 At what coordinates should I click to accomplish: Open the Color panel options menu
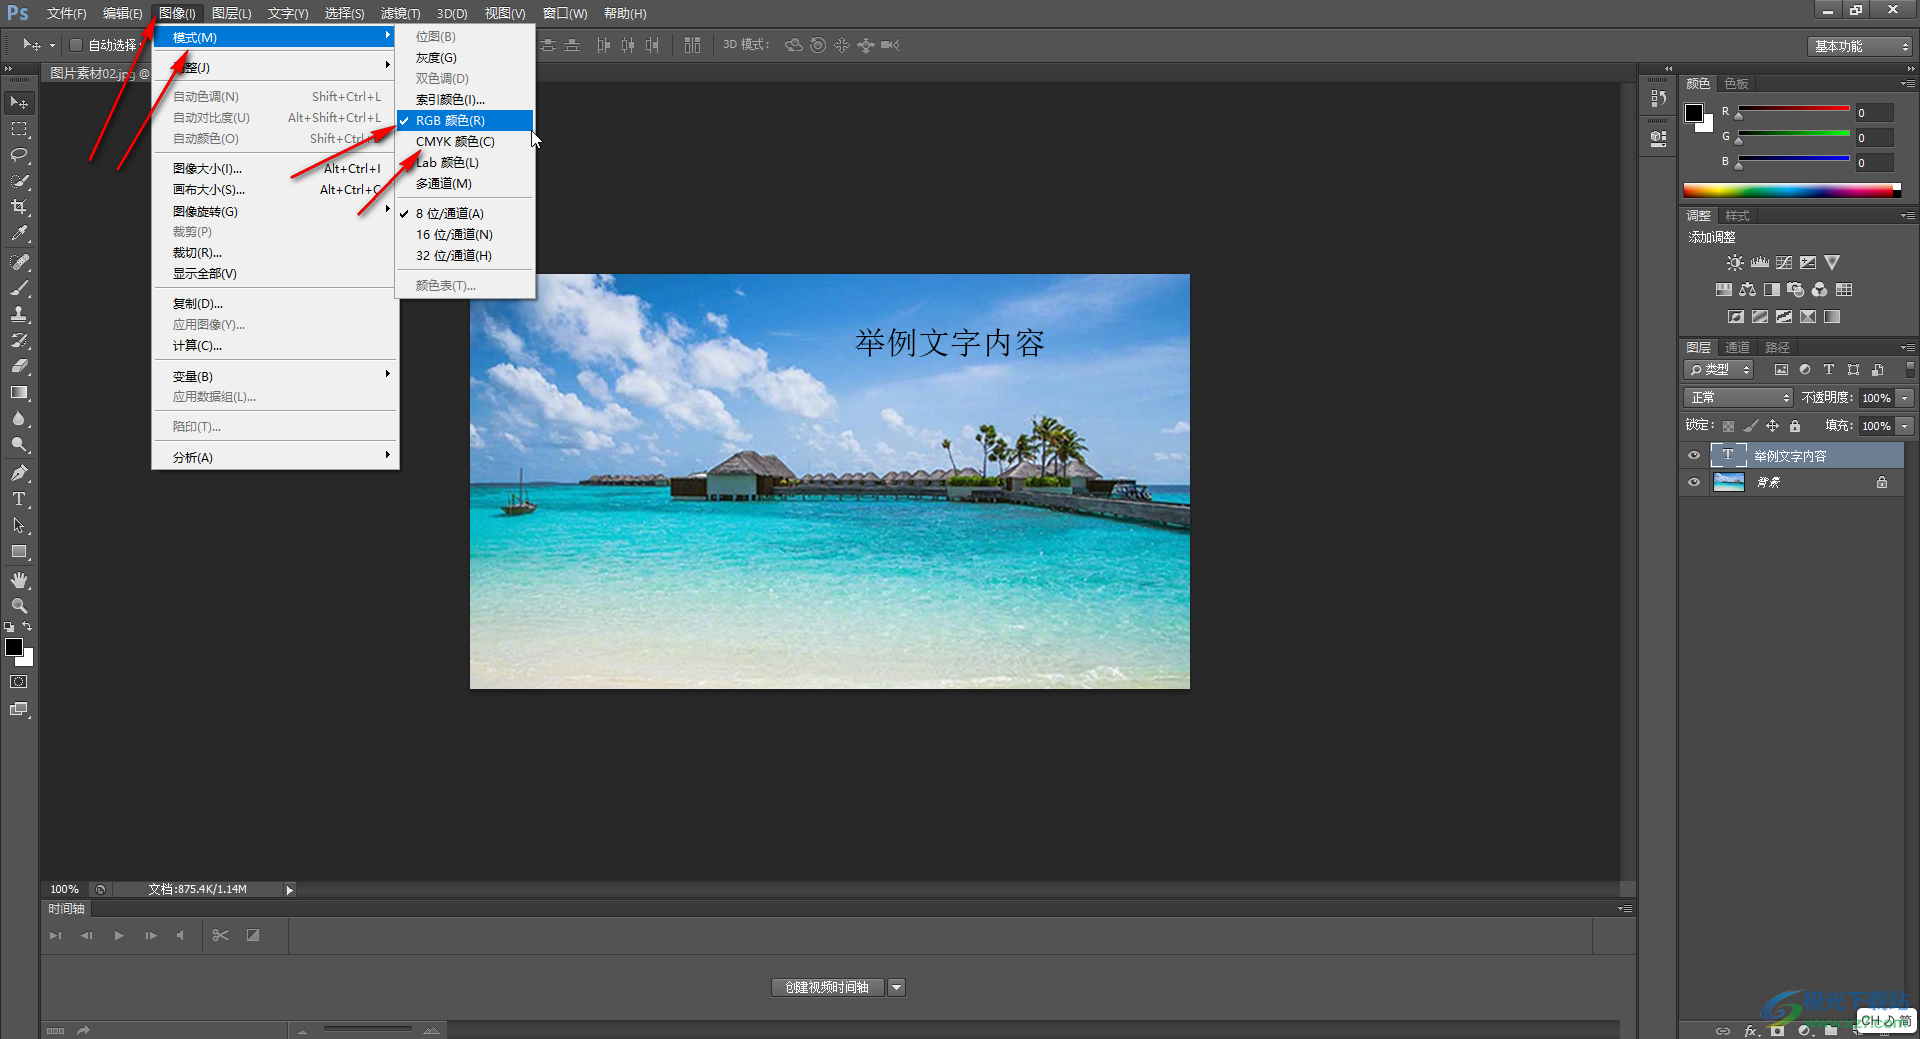pos(1908,84)
